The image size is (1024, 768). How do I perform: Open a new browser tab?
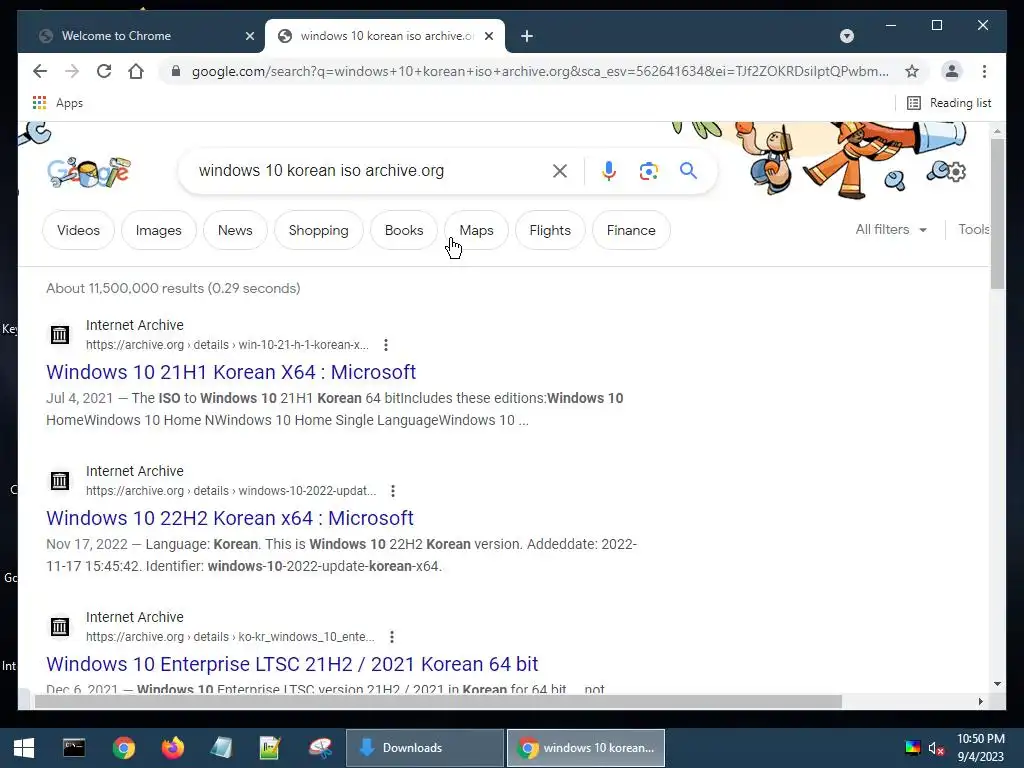(x=527, y=36)
